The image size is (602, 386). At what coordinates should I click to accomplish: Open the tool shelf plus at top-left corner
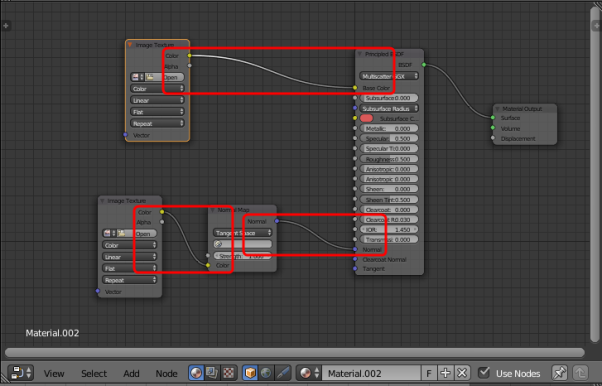6,26
